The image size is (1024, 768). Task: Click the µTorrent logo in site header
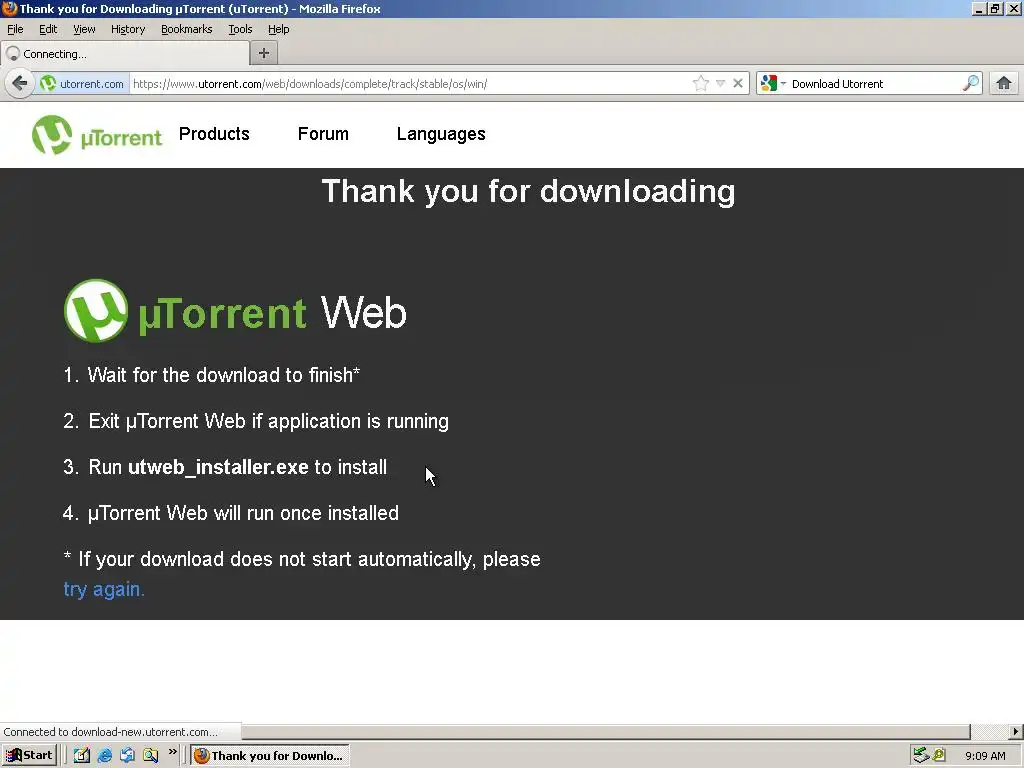pos(97,135)
